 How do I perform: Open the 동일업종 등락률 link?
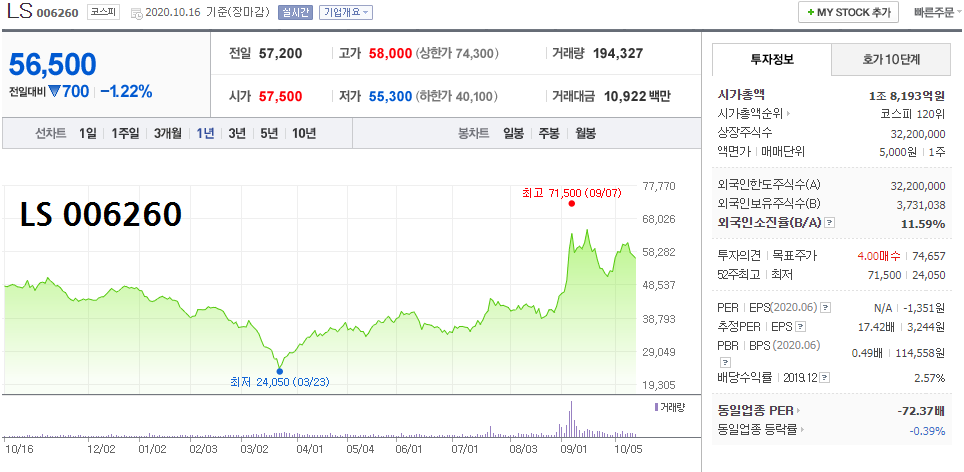click(x=757, y=430)
